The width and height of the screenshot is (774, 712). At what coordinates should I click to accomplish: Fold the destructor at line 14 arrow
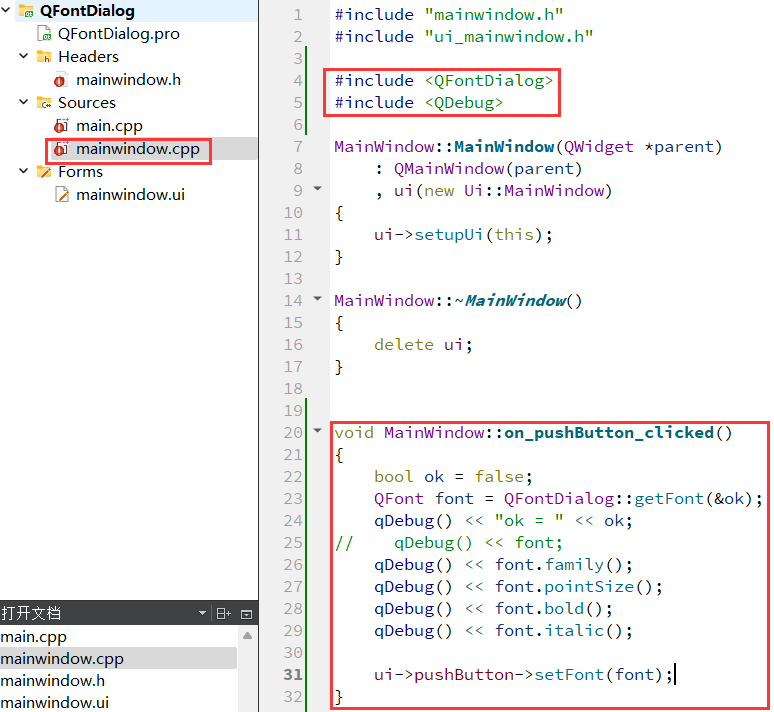(317, 298)
